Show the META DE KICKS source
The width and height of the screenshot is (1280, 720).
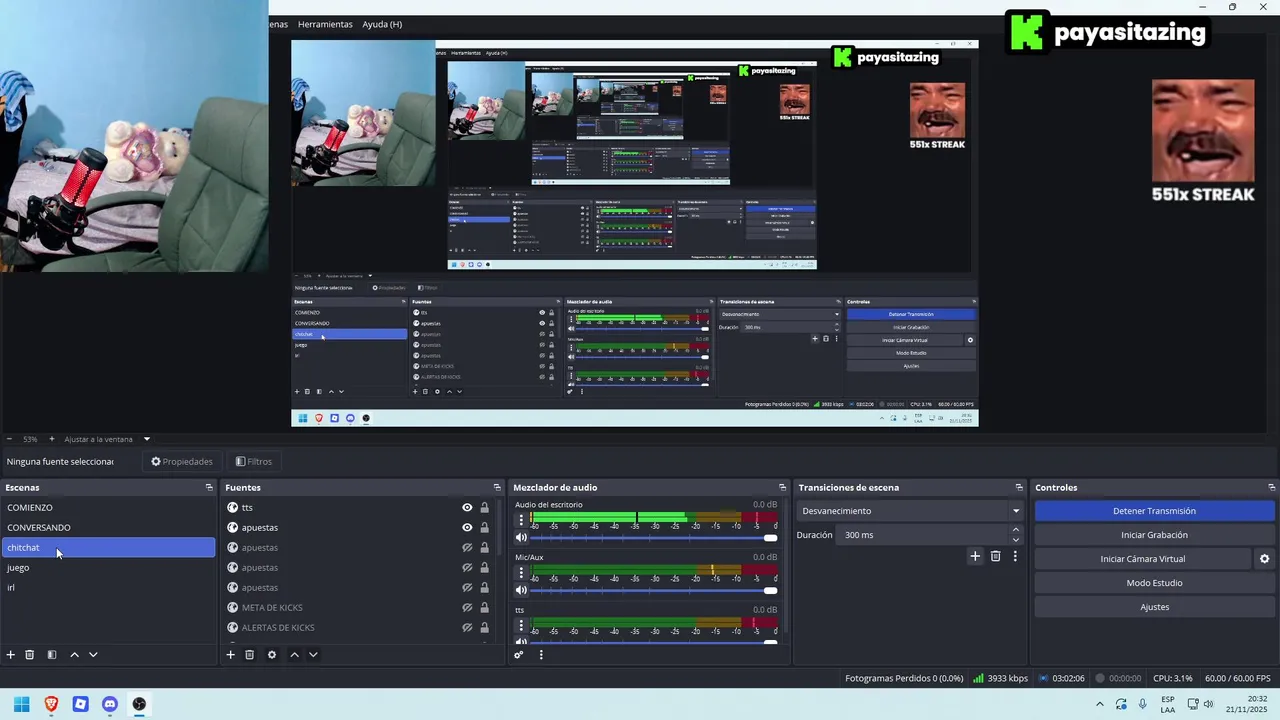click(467, 607)
